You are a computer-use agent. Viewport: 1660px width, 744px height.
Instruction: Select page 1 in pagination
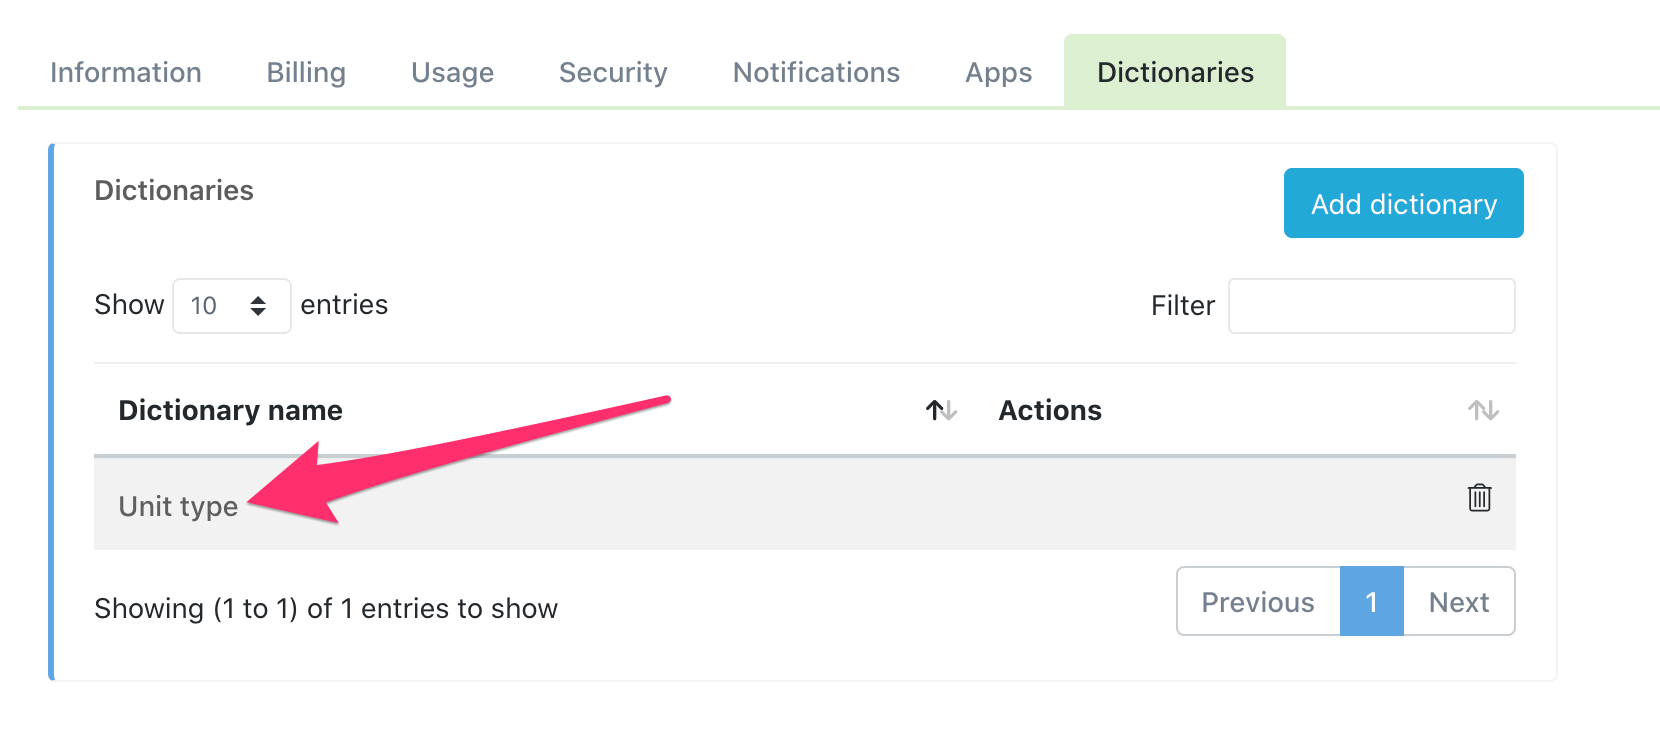point(1371,602)
